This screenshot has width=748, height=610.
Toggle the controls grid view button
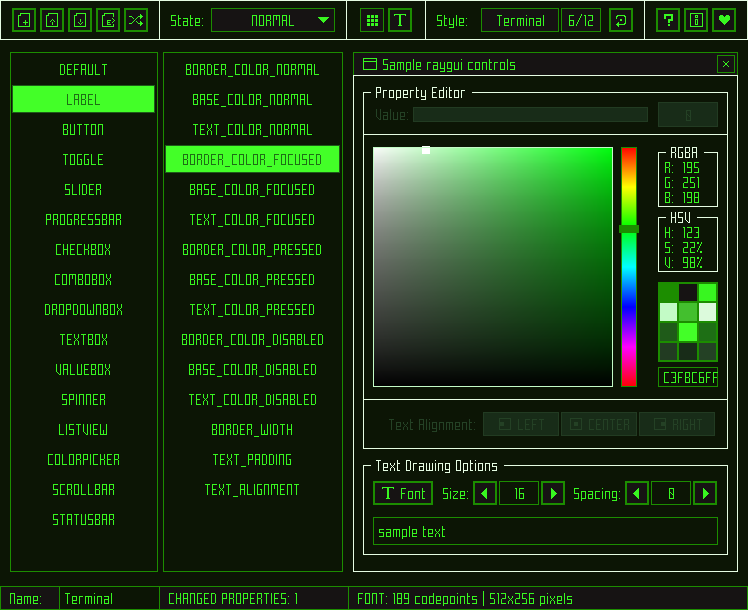[x=372, y=20]
